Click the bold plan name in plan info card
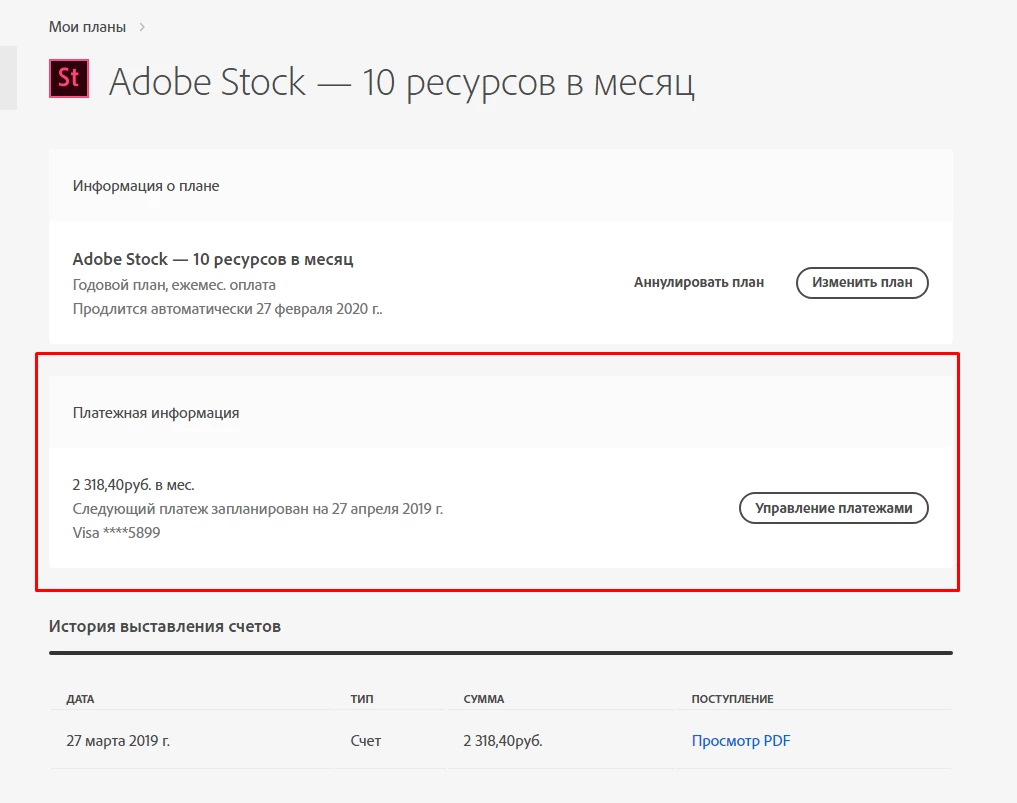 pos(213,259)
